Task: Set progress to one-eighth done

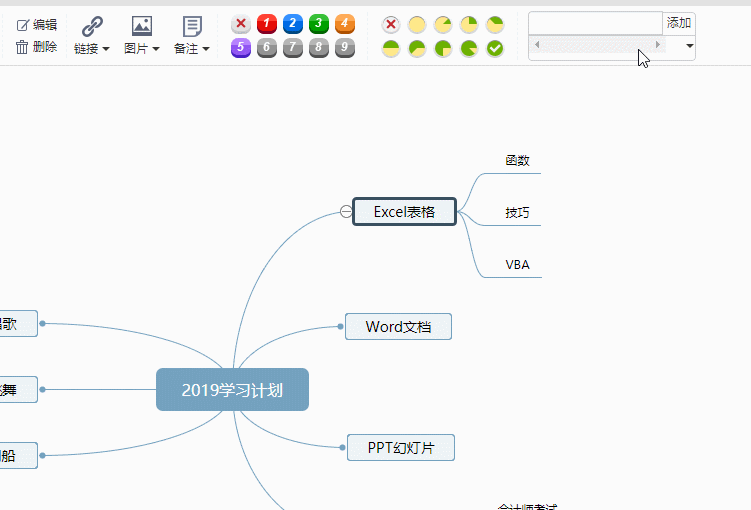Action: tap(443, 24)
